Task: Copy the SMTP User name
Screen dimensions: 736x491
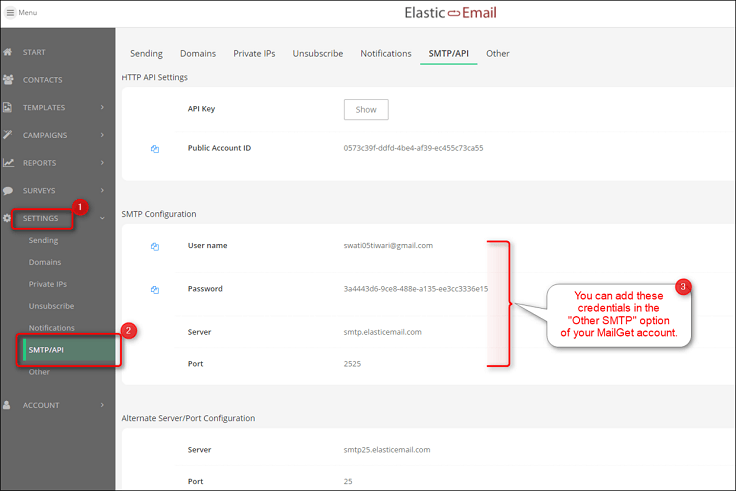Action: (155, 246)
